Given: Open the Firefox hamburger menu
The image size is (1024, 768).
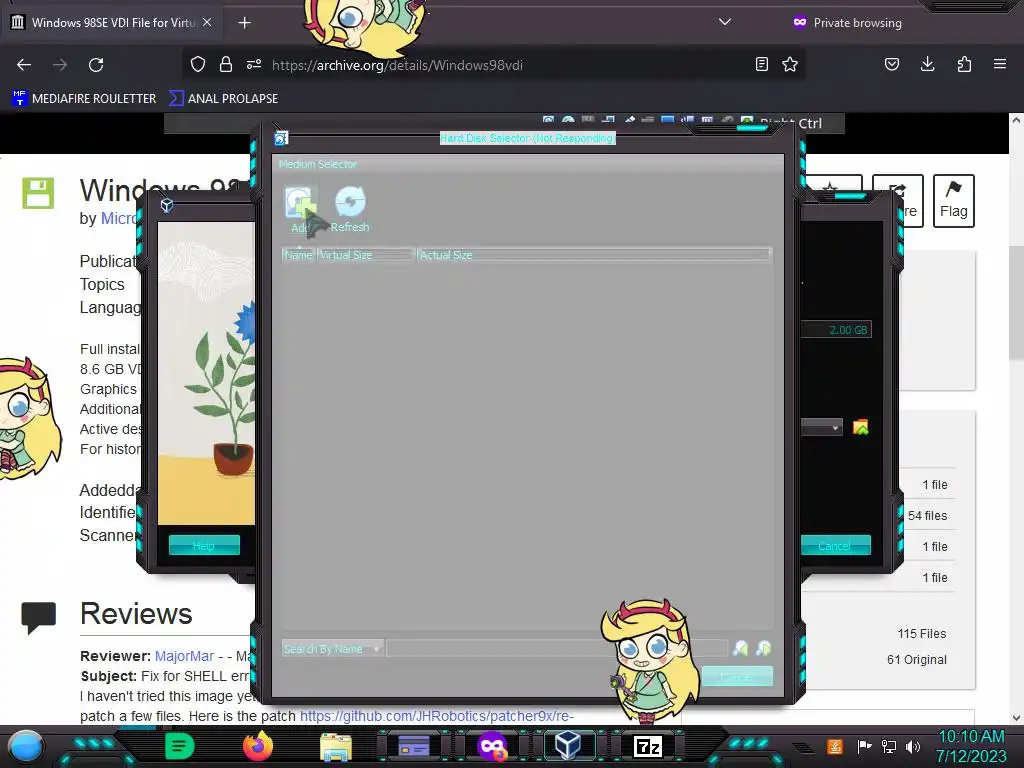Looking at the screenshot, I should [x=1000, y=64].
